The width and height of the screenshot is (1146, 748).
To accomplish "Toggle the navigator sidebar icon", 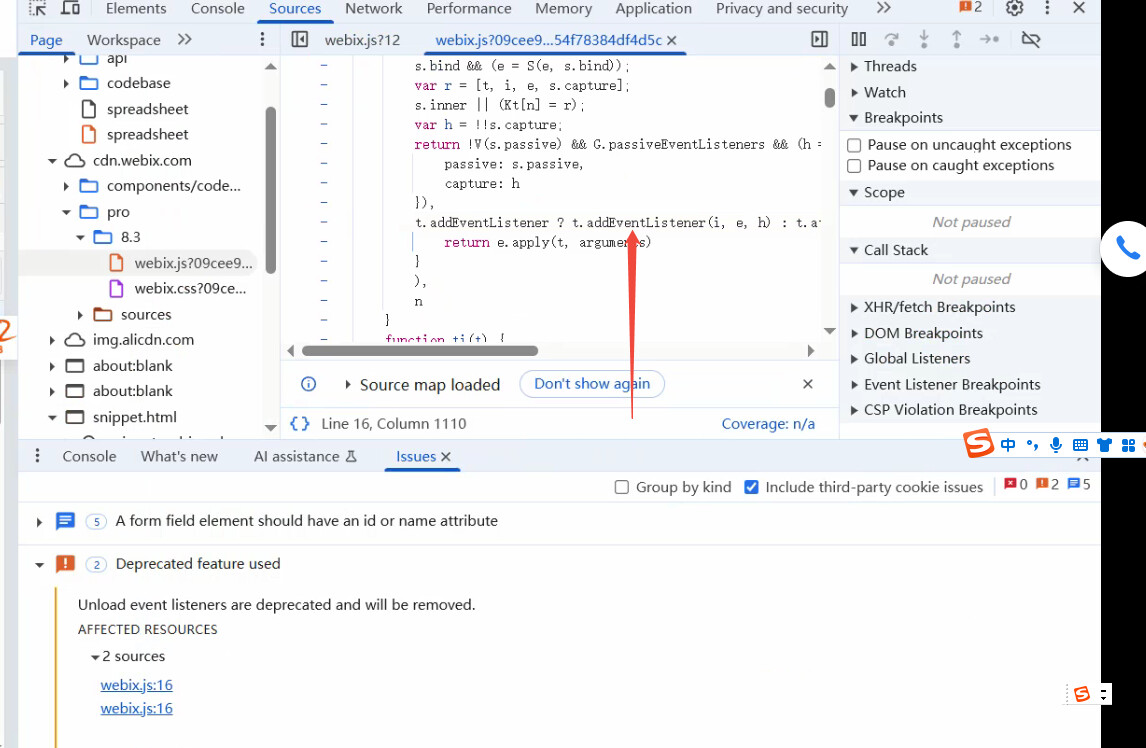I will pyautogui.click(x=300, y=39).
